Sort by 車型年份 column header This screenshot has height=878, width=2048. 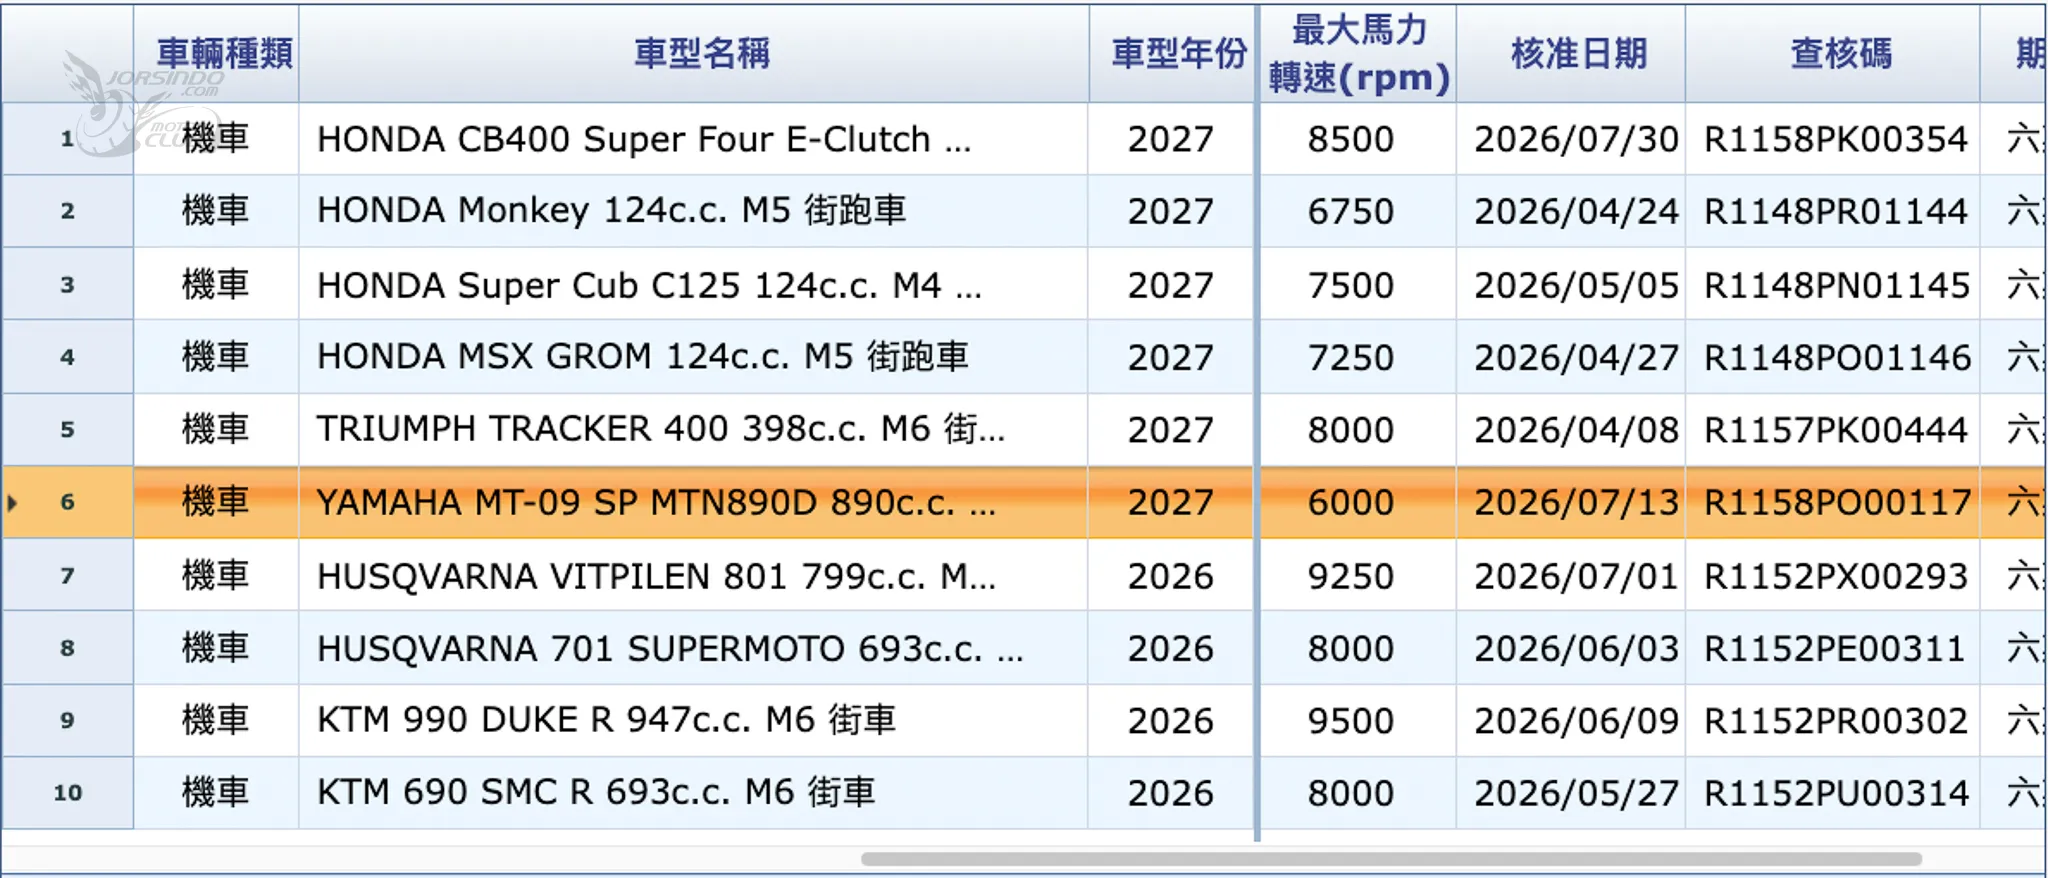1172,53
